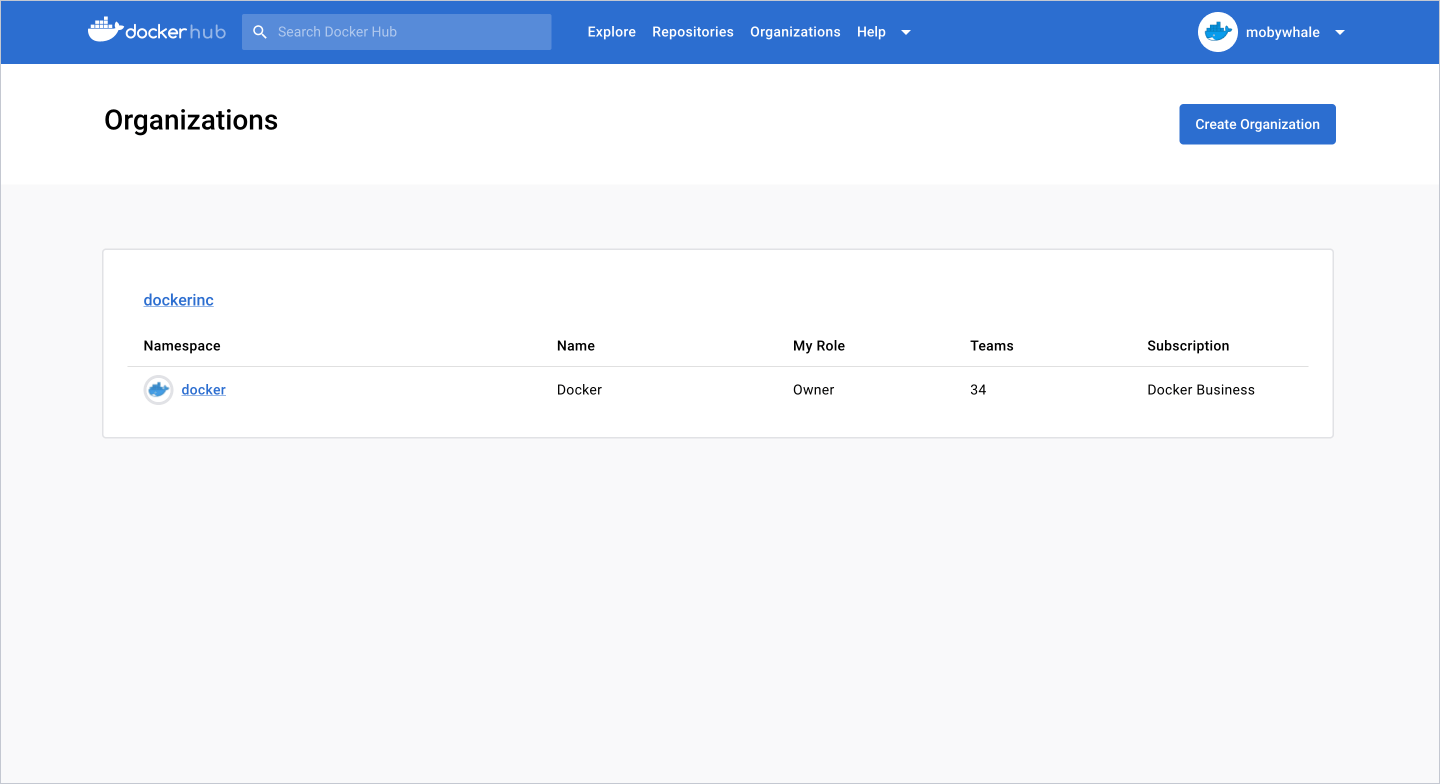Click the mobywhale username
This screenshot has width=1440, height=784.
(1282, 32)
